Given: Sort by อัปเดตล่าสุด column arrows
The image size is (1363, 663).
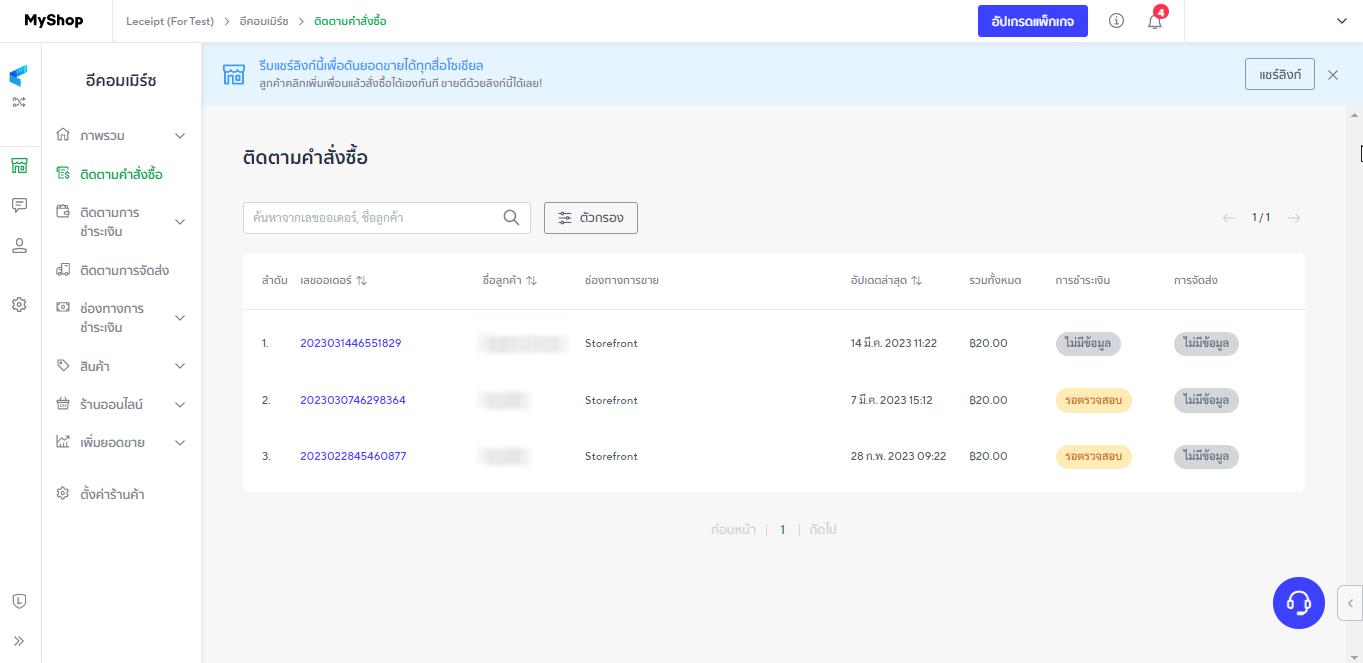Looking at the screenshot, I should point(916,281).
